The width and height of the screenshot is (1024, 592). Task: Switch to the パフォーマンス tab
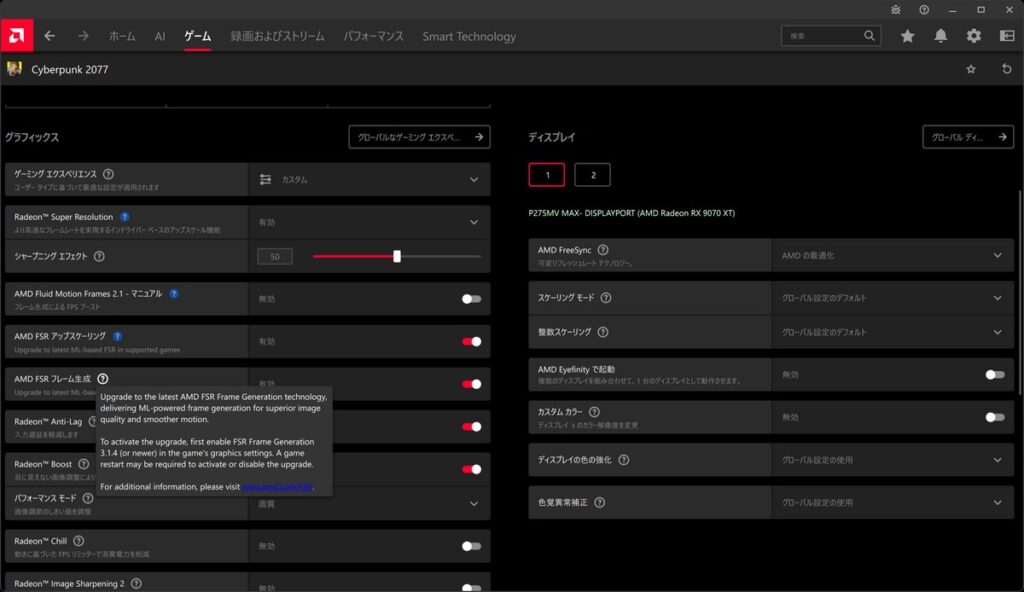click(373, 36)
